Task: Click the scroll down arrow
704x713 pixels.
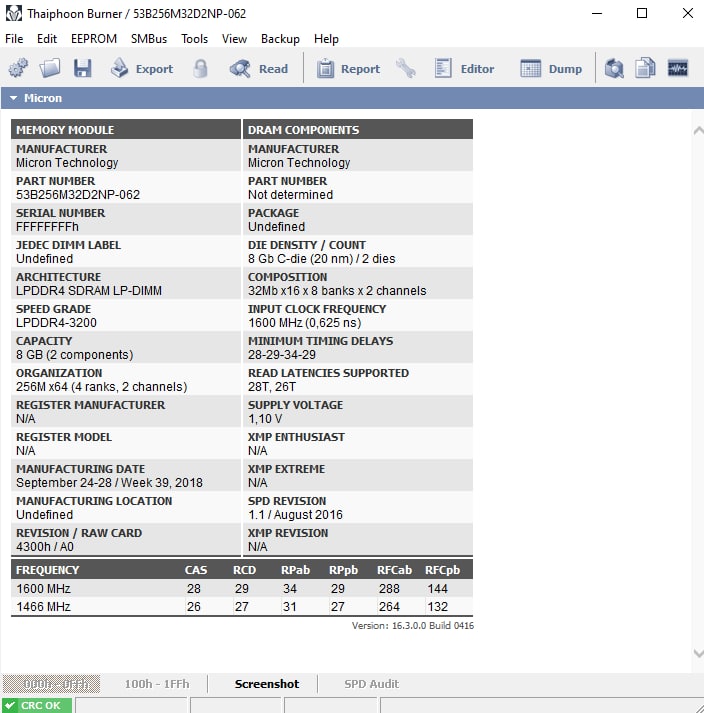Action: tap(698, 653)
